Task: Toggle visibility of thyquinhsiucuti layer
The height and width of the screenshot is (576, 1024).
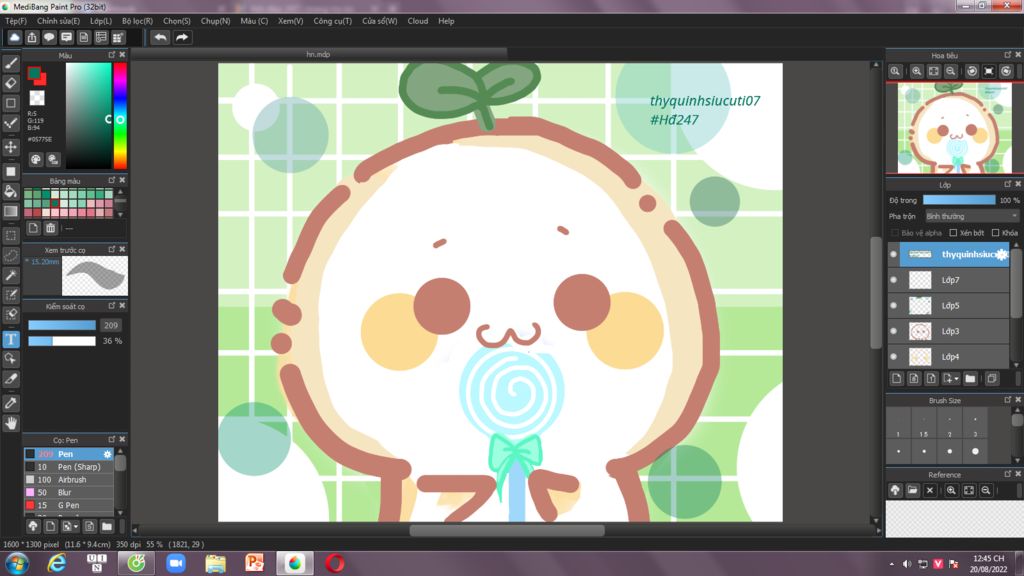Action: [893, 254]
